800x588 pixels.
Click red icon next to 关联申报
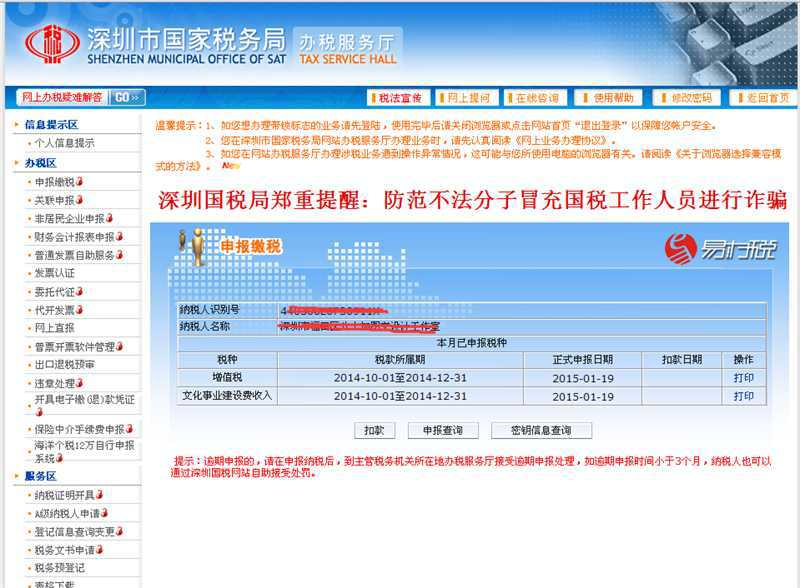pyautogui.click(x=79, y=200)
